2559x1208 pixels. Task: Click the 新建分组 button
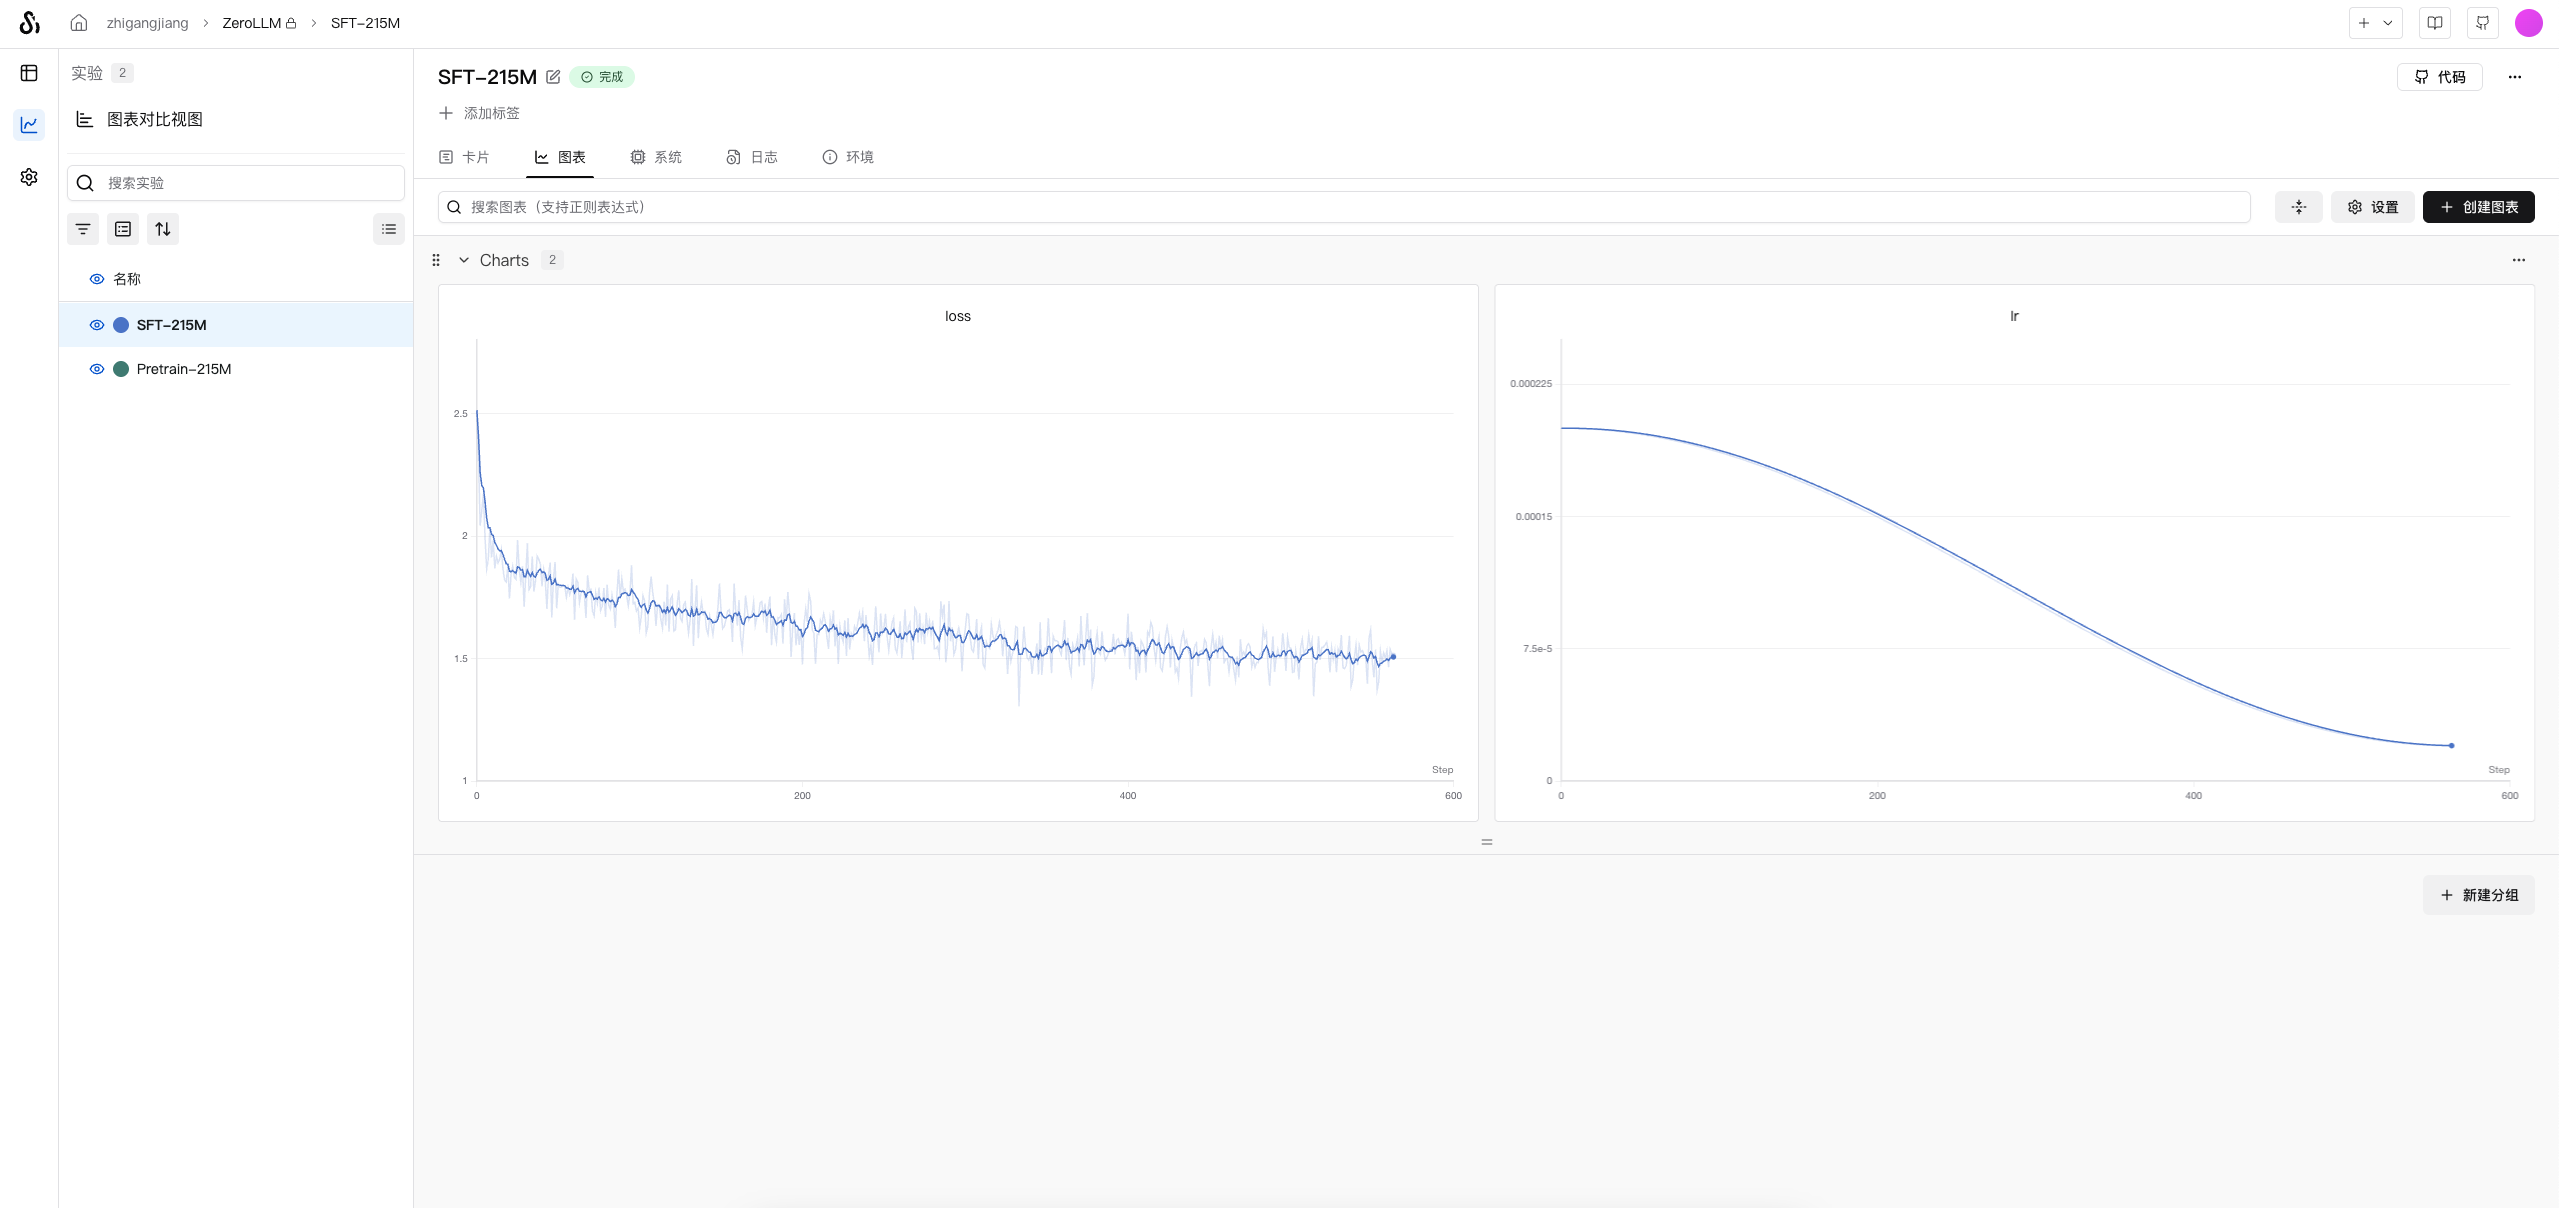(x=2478, y=895)
